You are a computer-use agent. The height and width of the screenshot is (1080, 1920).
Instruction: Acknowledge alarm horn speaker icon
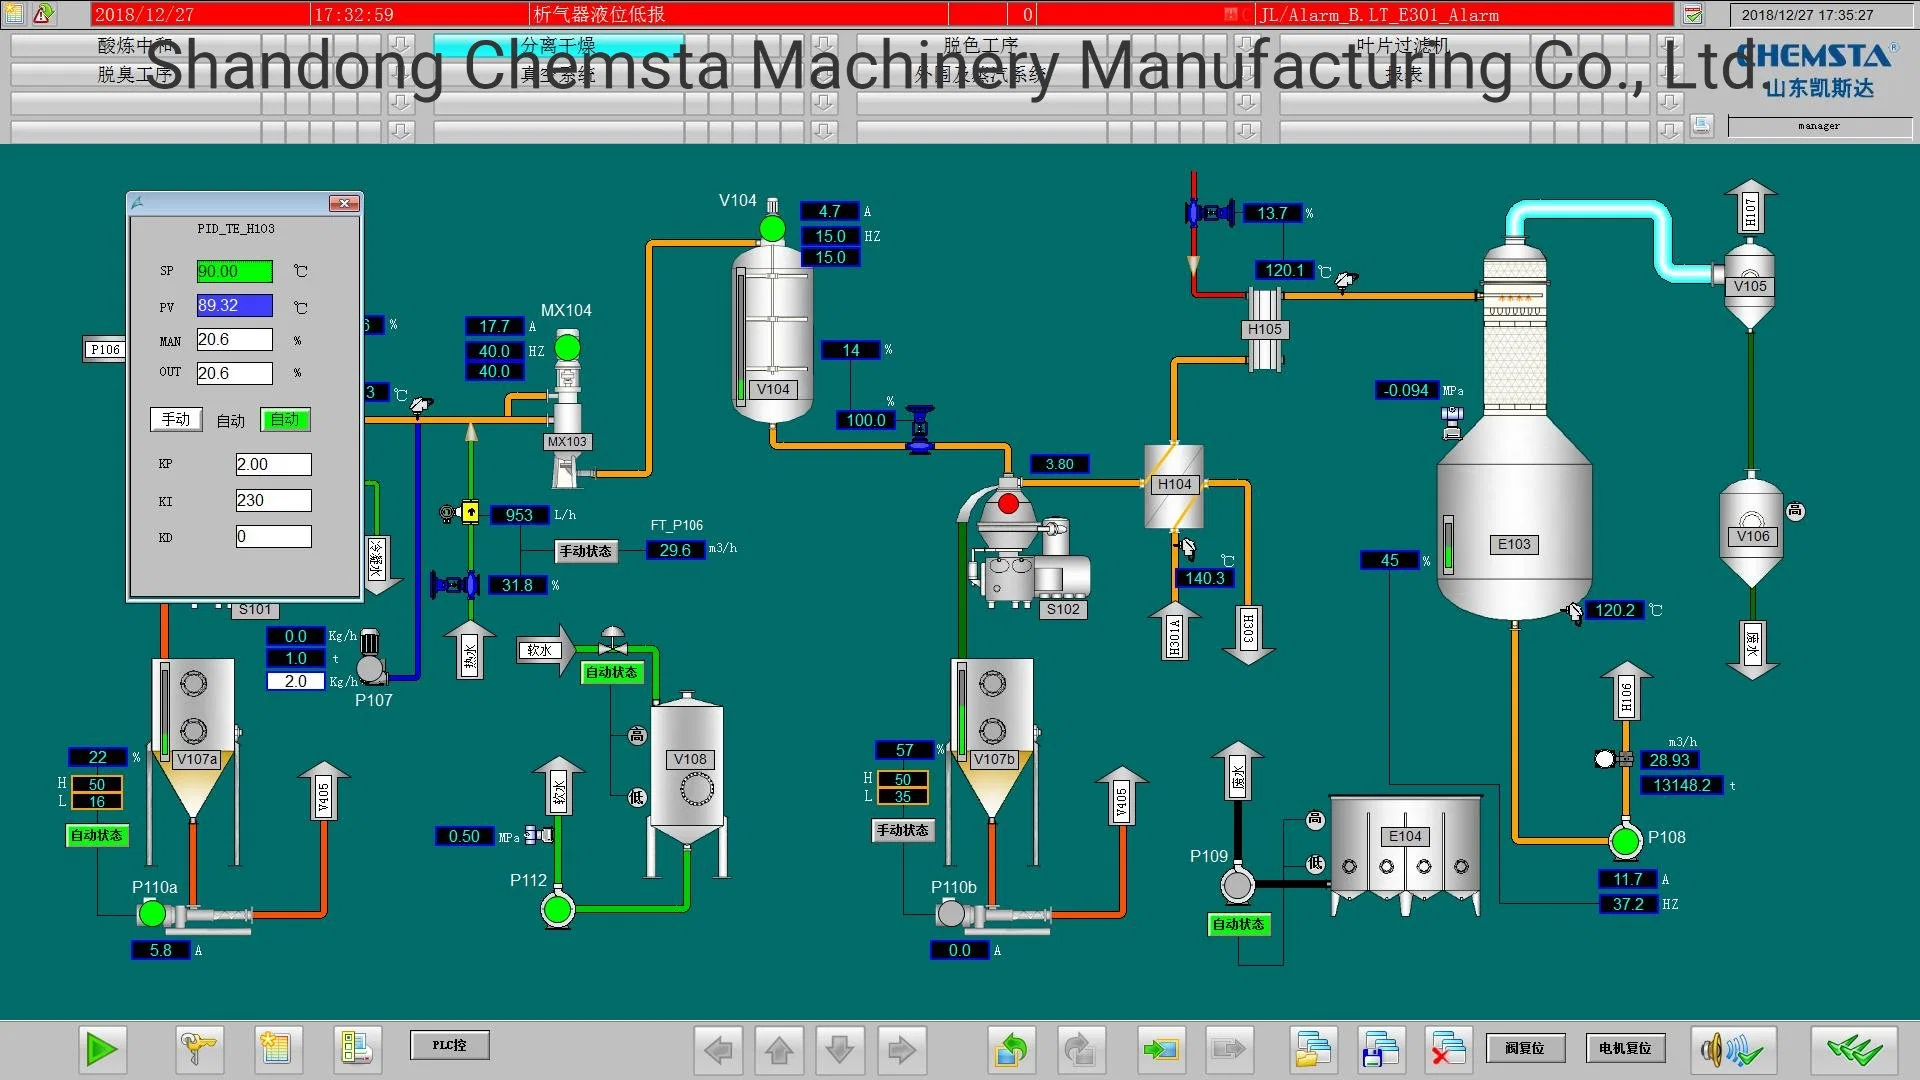[x=1733, y=1050]
